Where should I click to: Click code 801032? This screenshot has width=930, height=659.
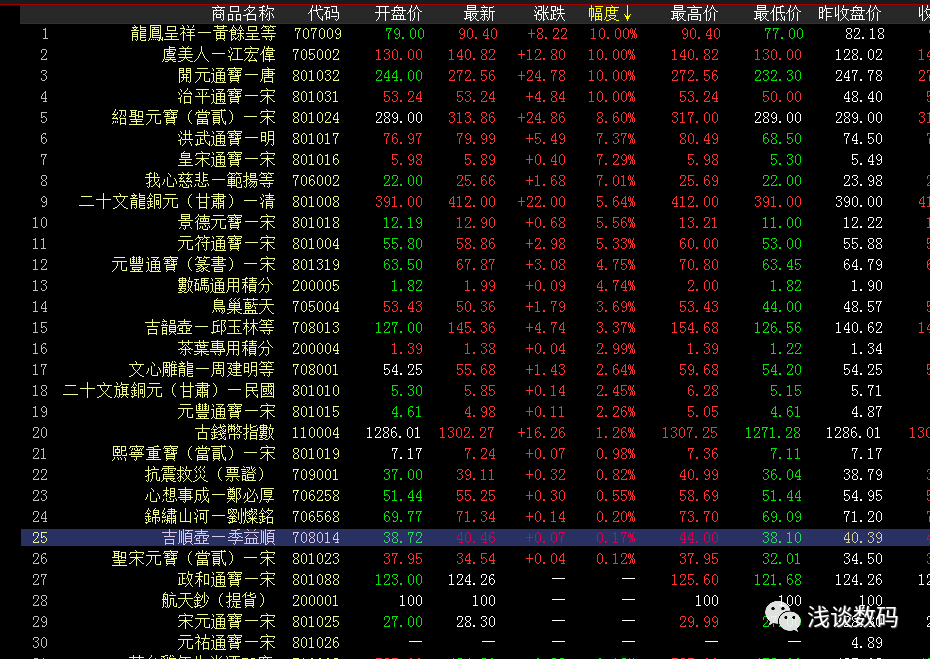point(316,76)
